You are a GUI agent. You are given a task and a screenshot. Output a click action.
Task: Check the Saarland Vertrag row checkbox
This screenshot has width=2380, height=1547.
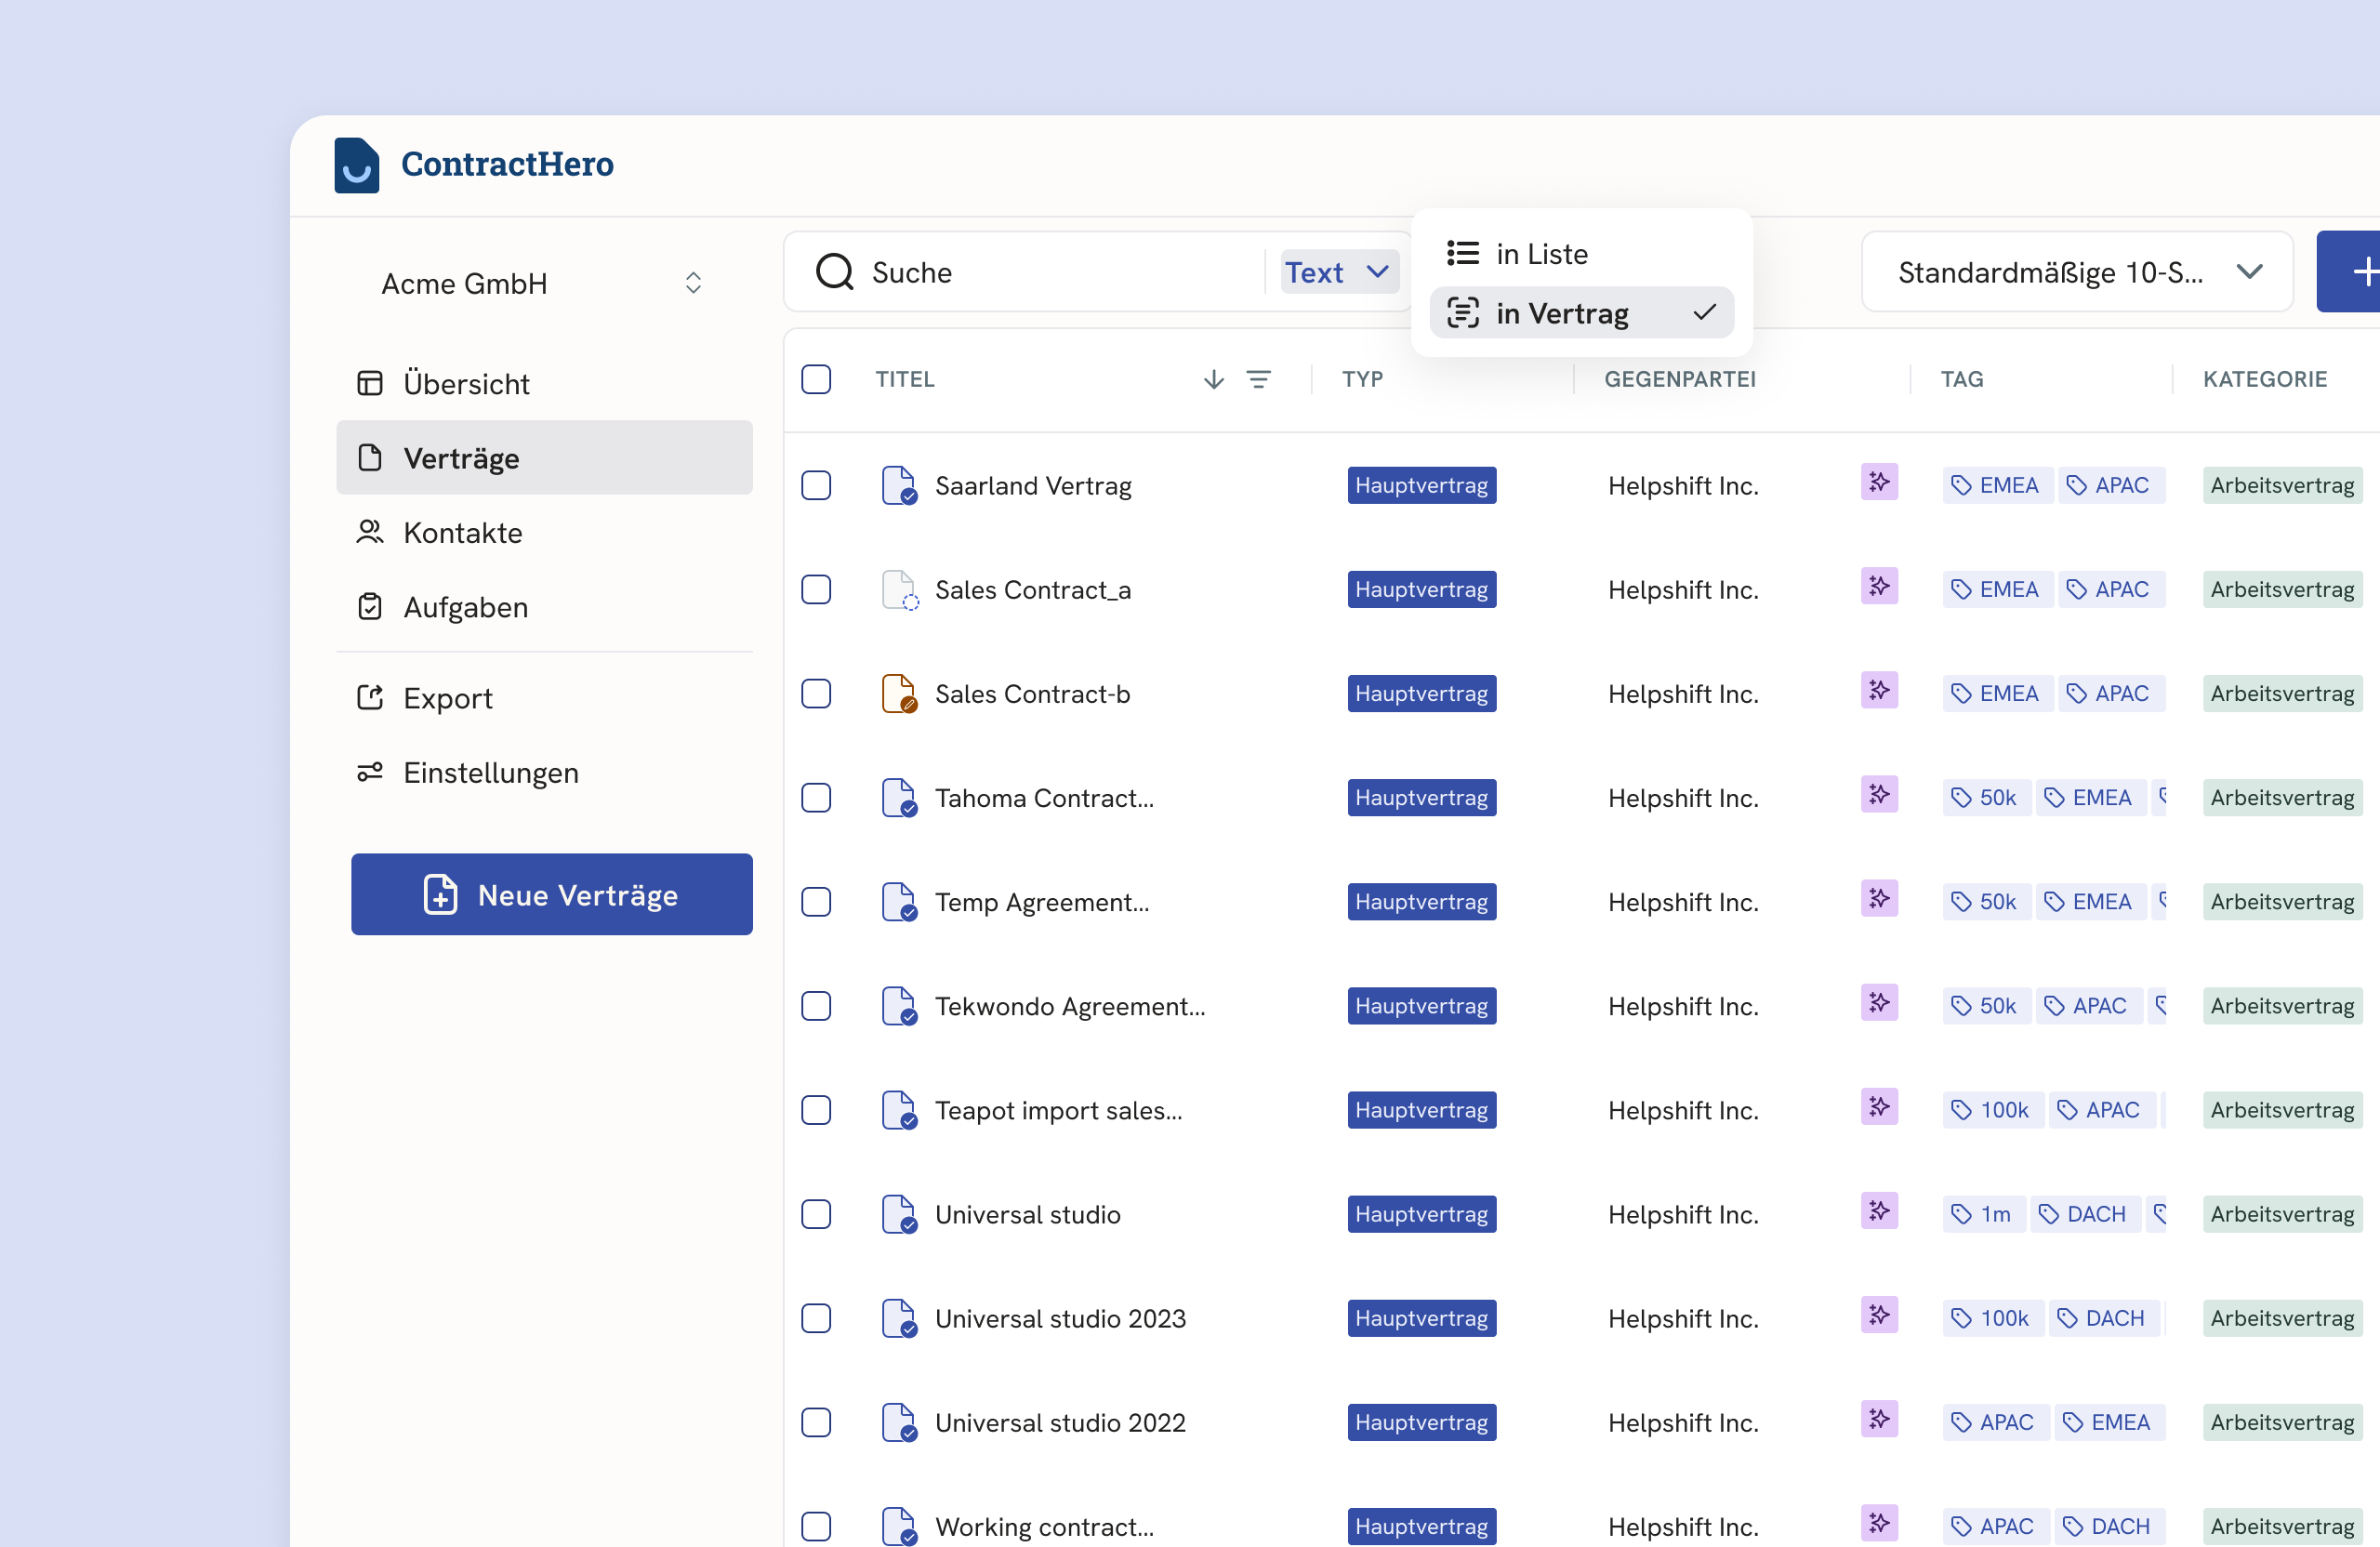816,485
